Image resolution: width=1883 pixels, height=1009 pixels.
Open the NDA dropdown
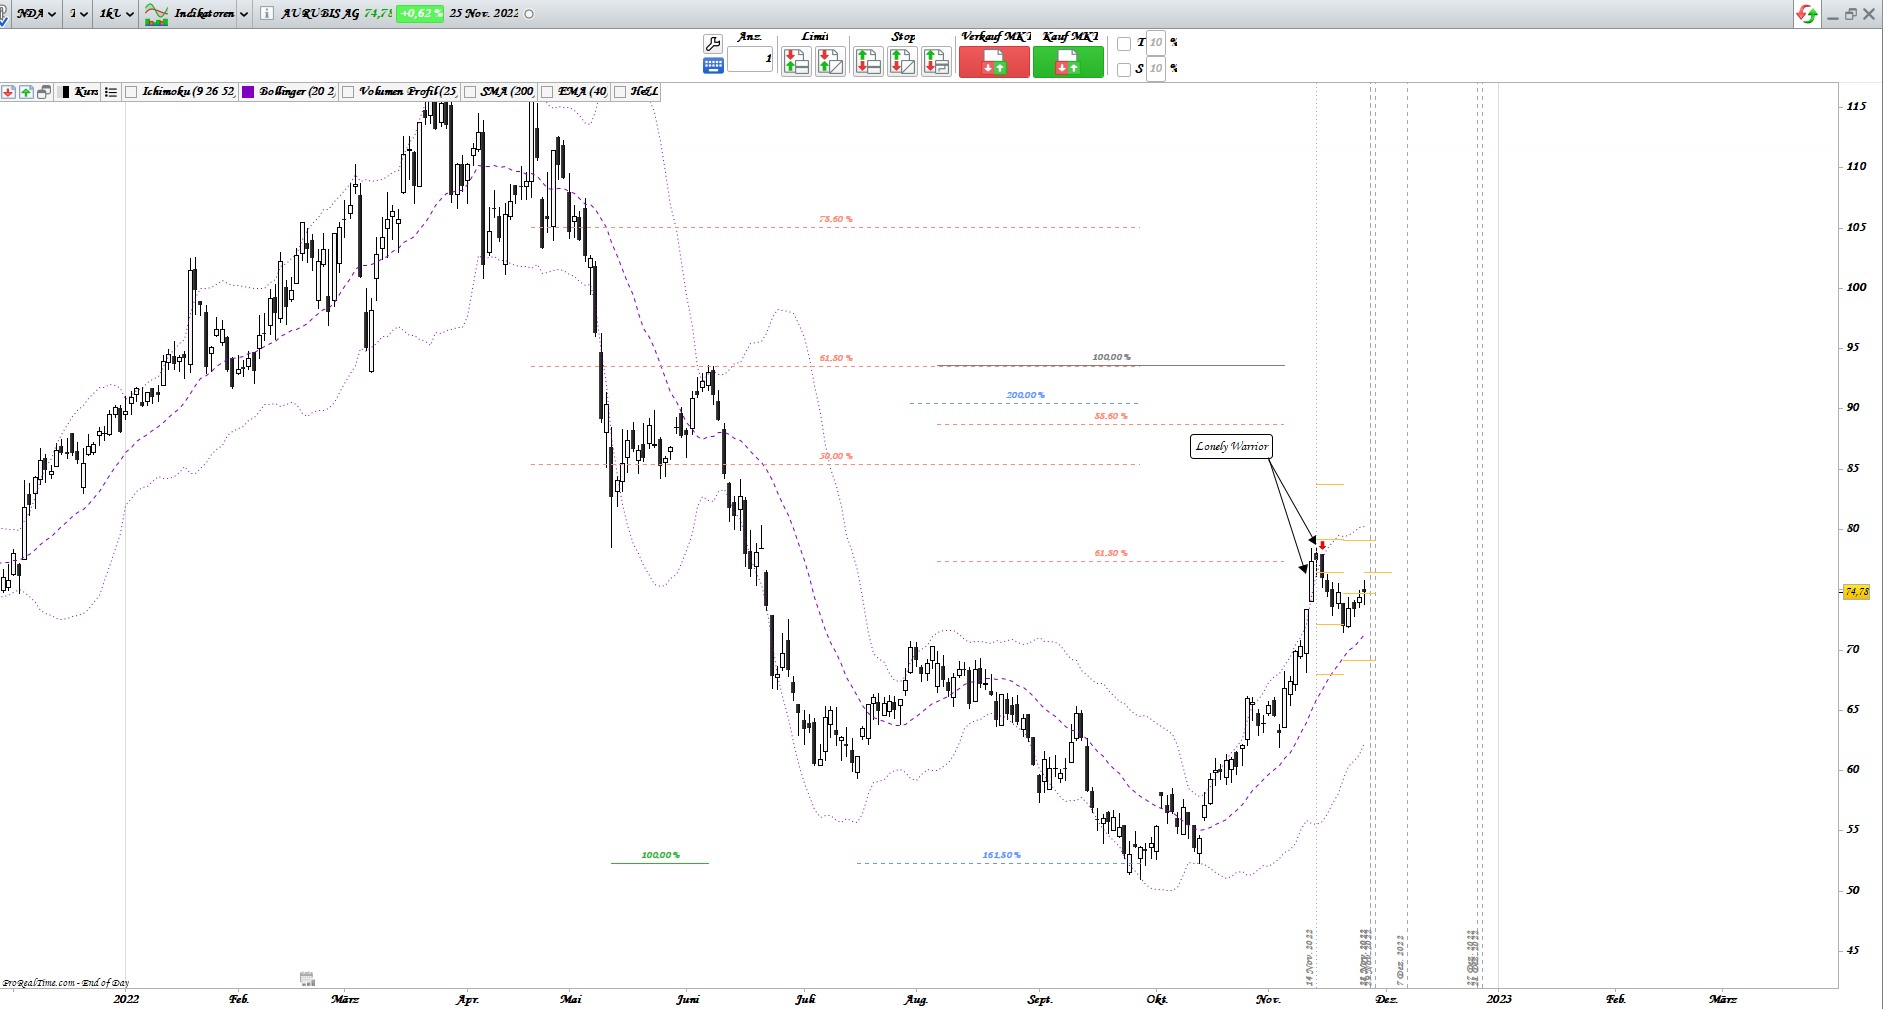pos(36,14)
